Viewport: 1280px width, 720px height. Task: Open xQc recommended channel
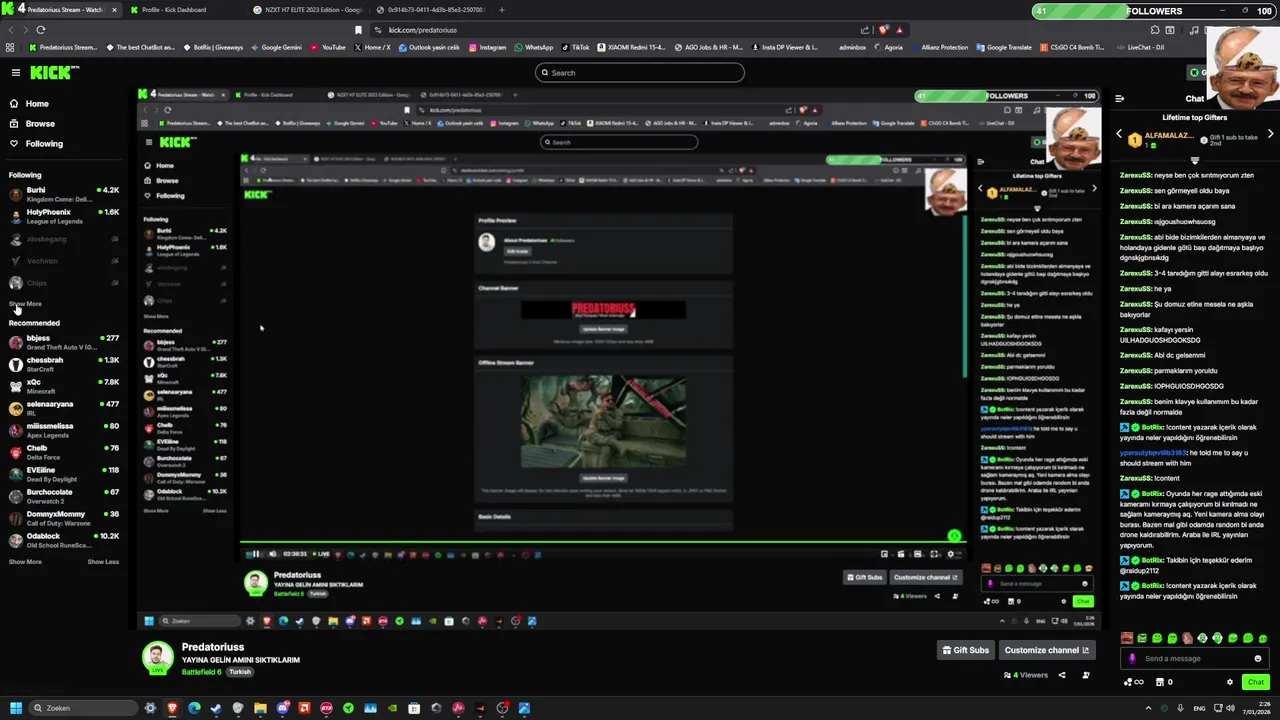64,386
